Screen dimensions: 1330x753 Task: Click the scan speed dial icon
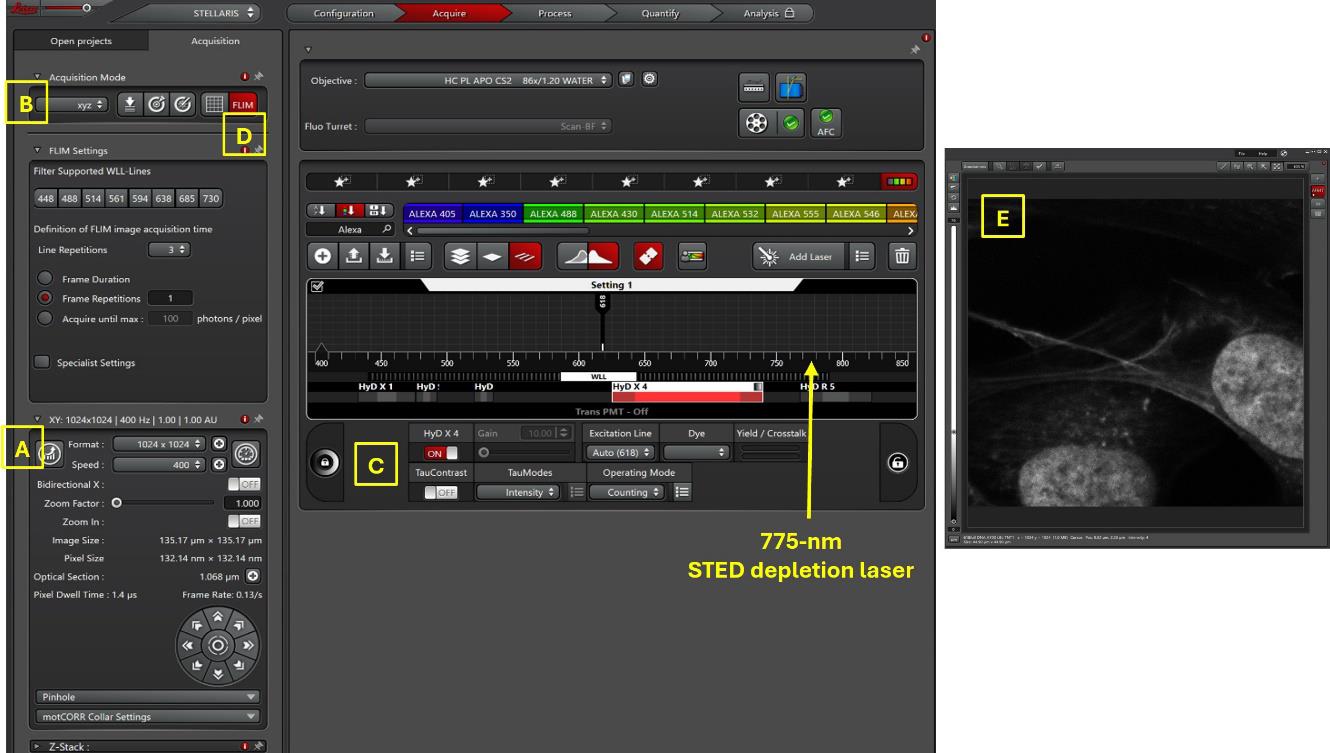pyautogui.click(x=246, y=454)
